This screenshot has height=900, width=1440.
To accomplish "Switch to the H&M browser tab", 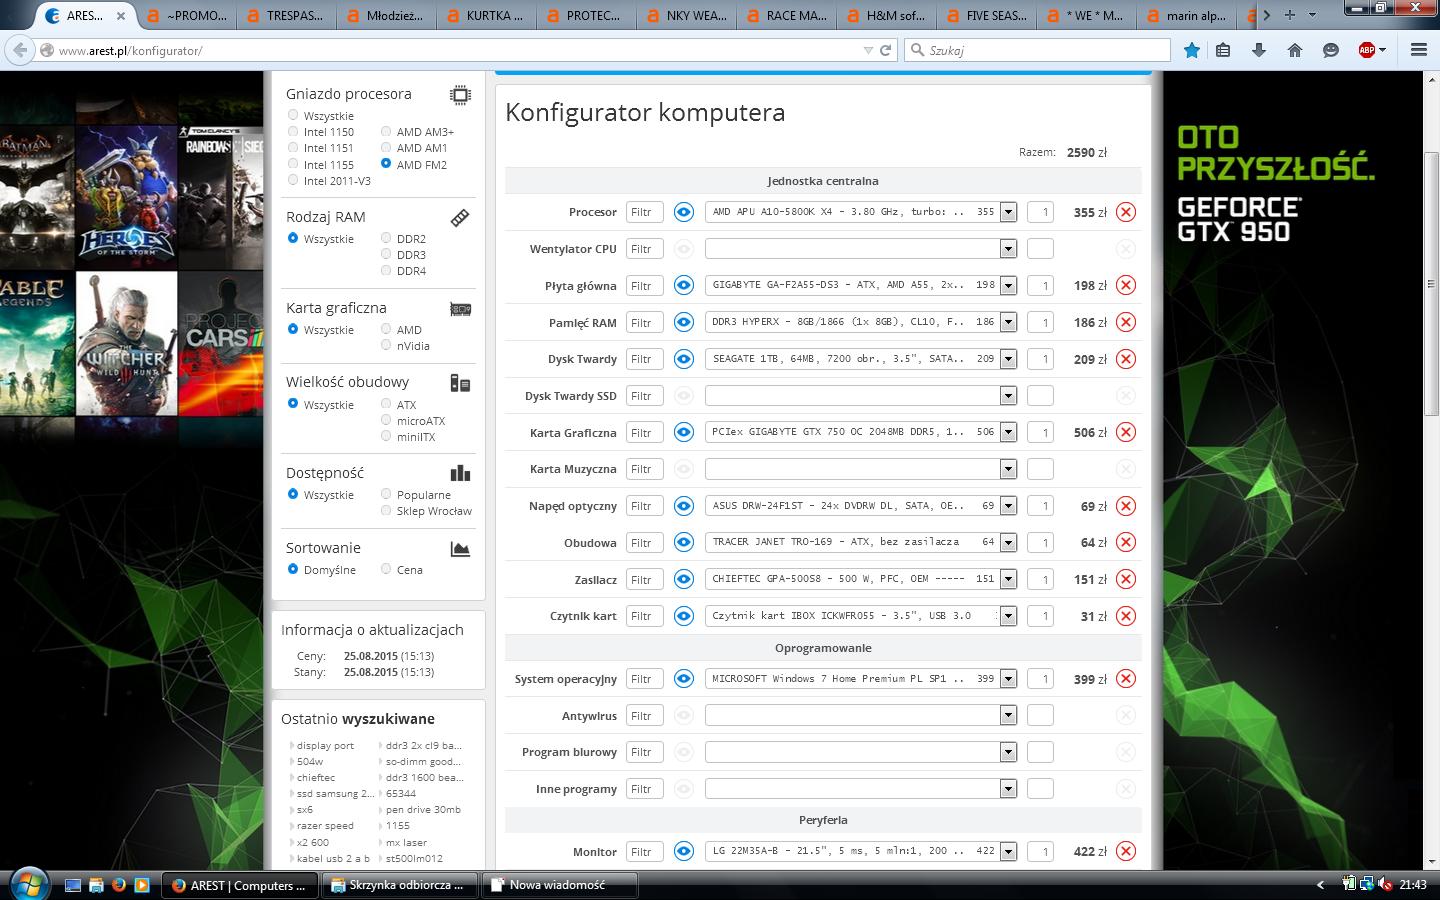I will pyautogui.click(x=885, y=15).
